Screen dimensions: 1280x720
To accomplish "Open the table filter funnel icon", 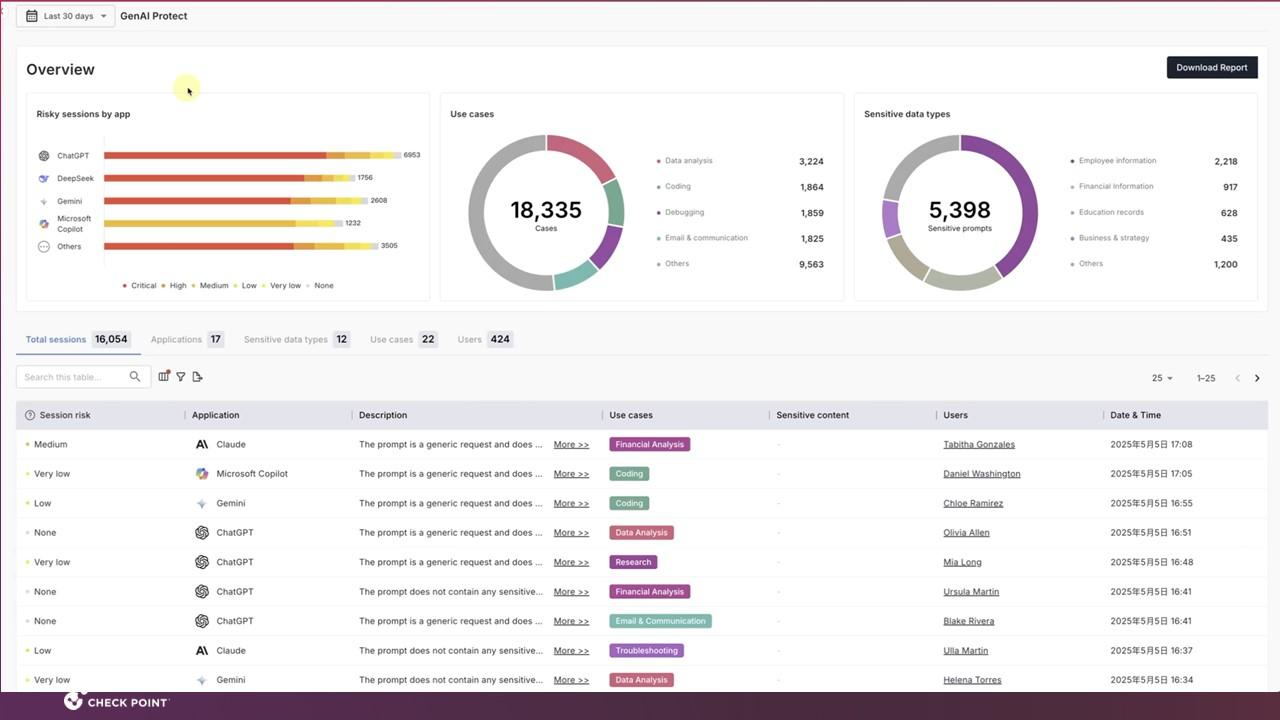I will click(x=181, y=377).
